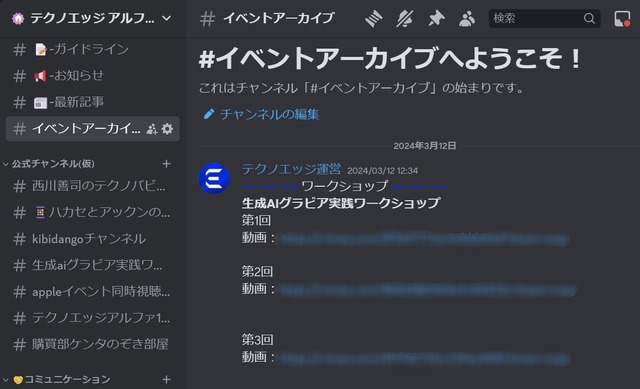This screenshot has height=389, width=640.
Task: Open the ハカセとアックンの... channel
Action: pos(93,212)
